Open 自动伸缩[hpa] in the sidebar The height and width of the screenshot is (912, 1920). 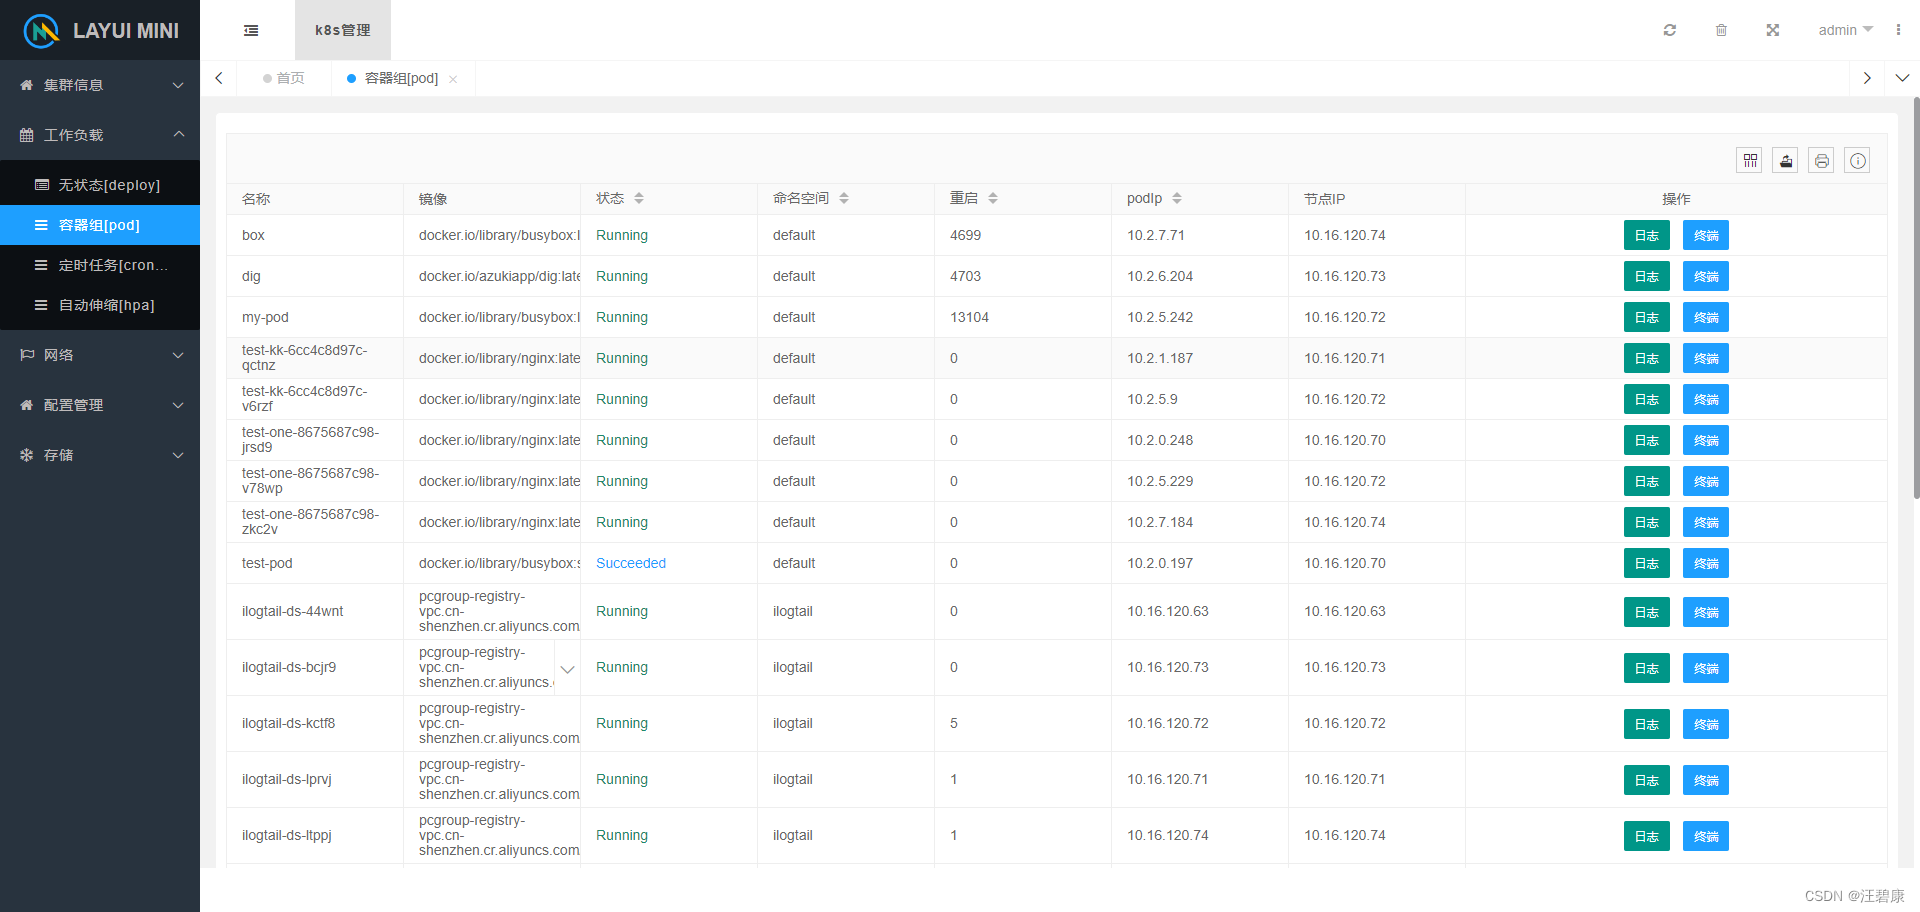point(100,305)
